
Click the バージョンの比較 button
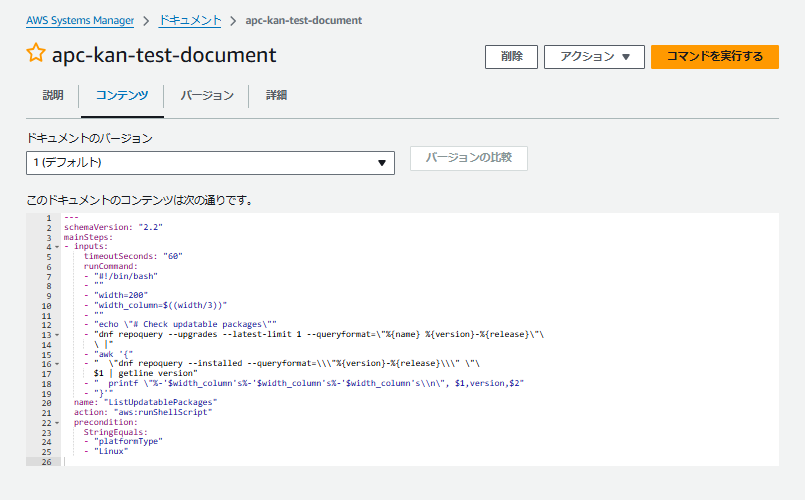click(469, 158)
